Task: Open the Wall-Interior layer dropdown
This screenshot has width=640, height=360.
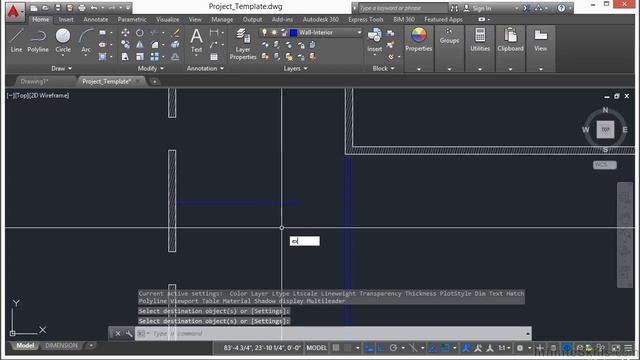Action: click(359, 32)
